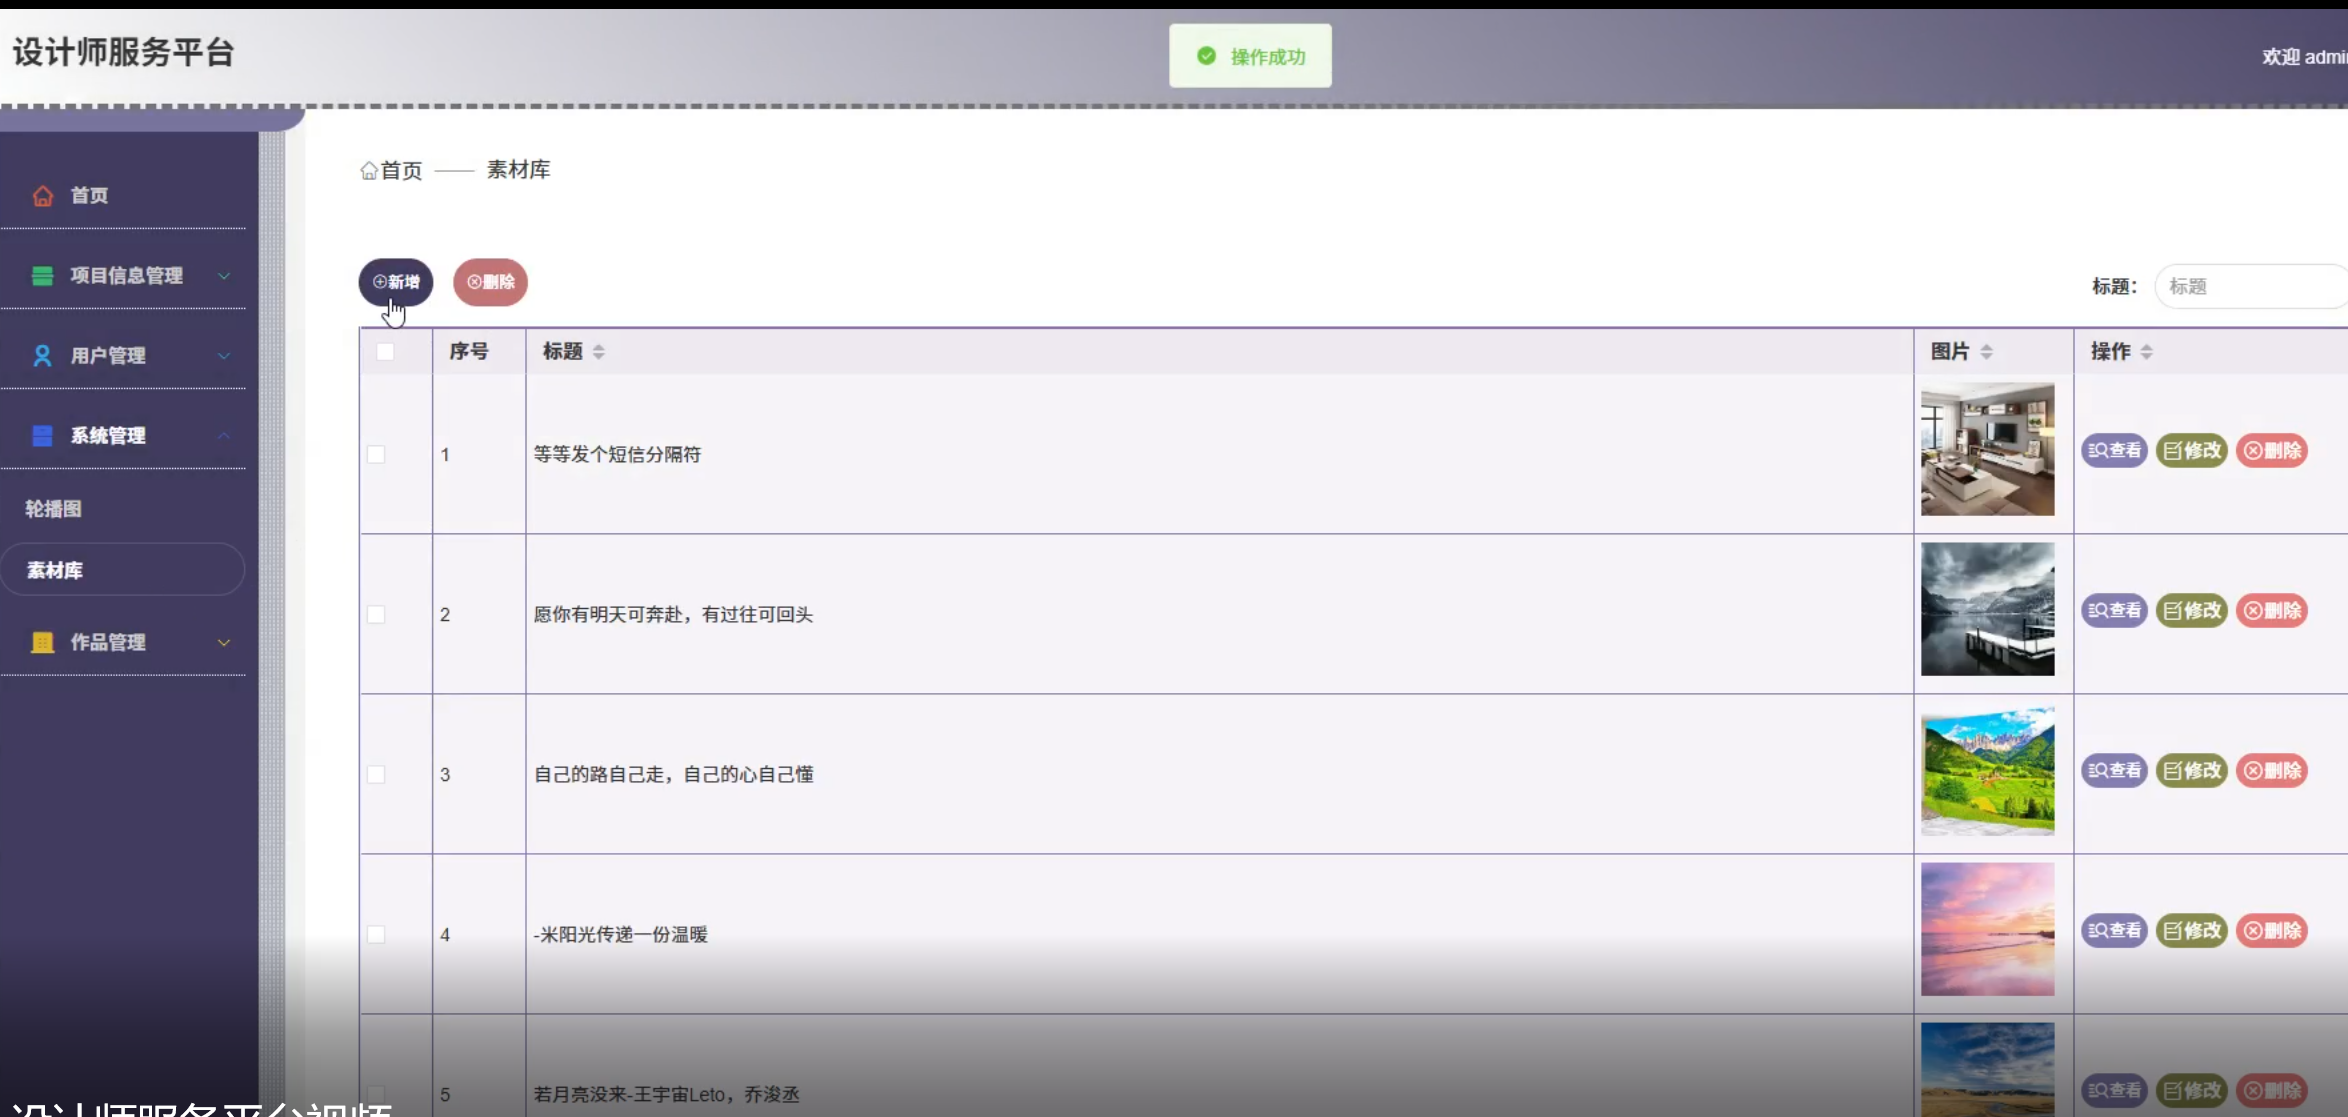Viewport: 2348px width, 1117px height.
Task: Collapse the 系统管理 menu chevron
Action: click(224, 436)
